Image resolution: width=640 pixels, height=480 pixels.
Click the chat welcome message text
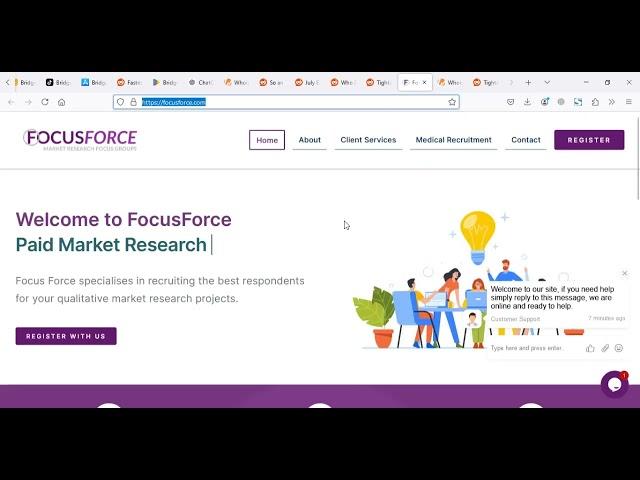pyautogui.click(x=552, y=298)
